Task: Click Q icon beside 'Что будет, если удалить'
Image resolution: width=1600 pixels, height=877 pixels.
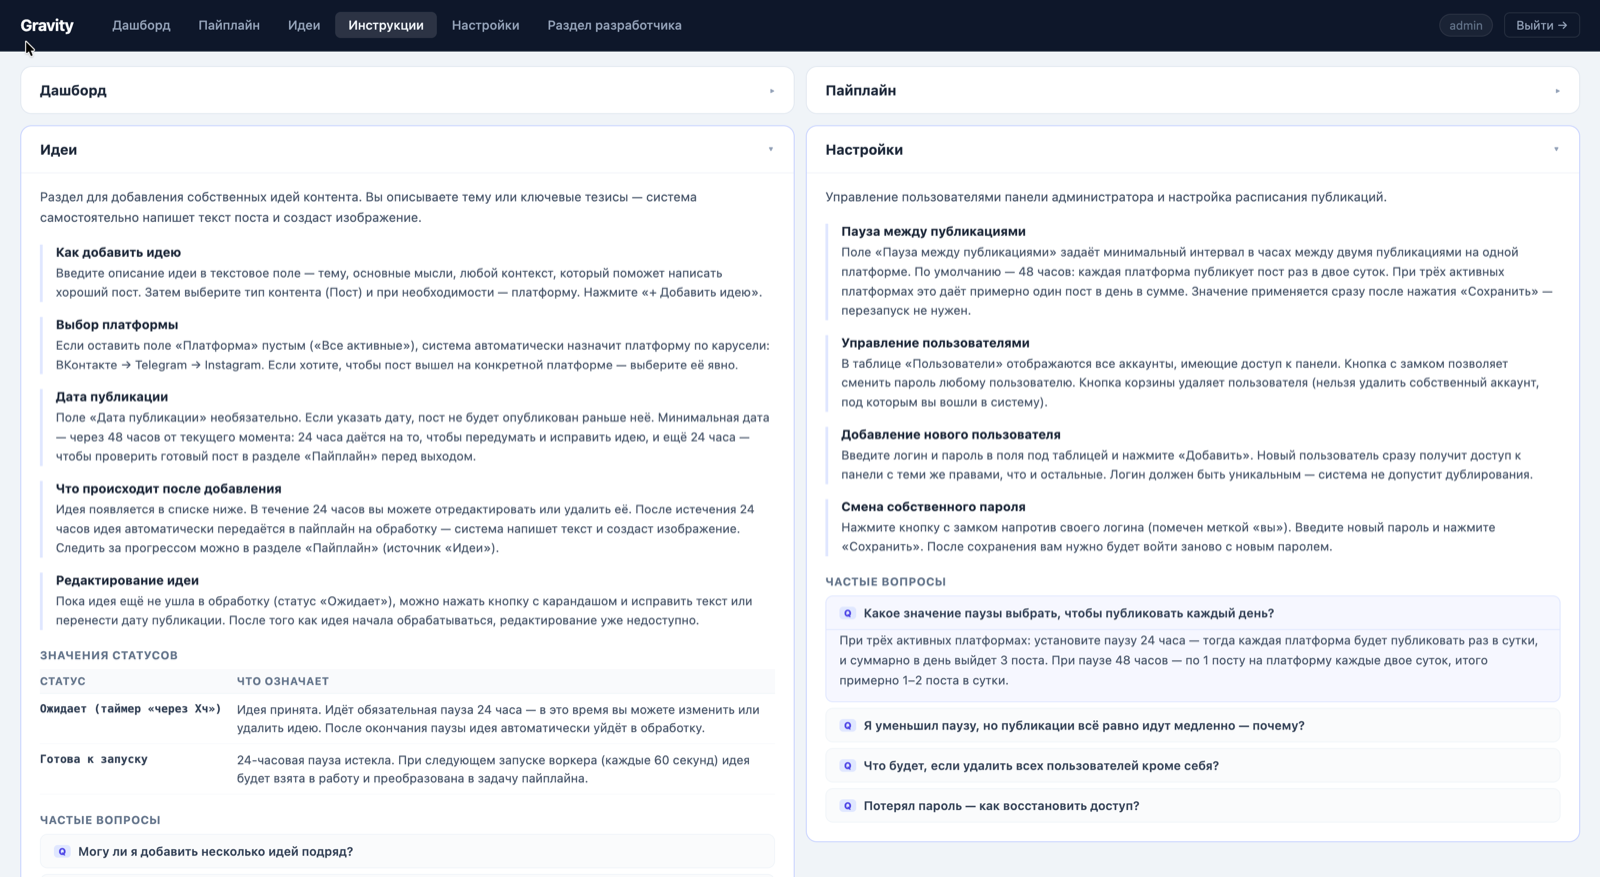Action: click(x=847, y=766)
